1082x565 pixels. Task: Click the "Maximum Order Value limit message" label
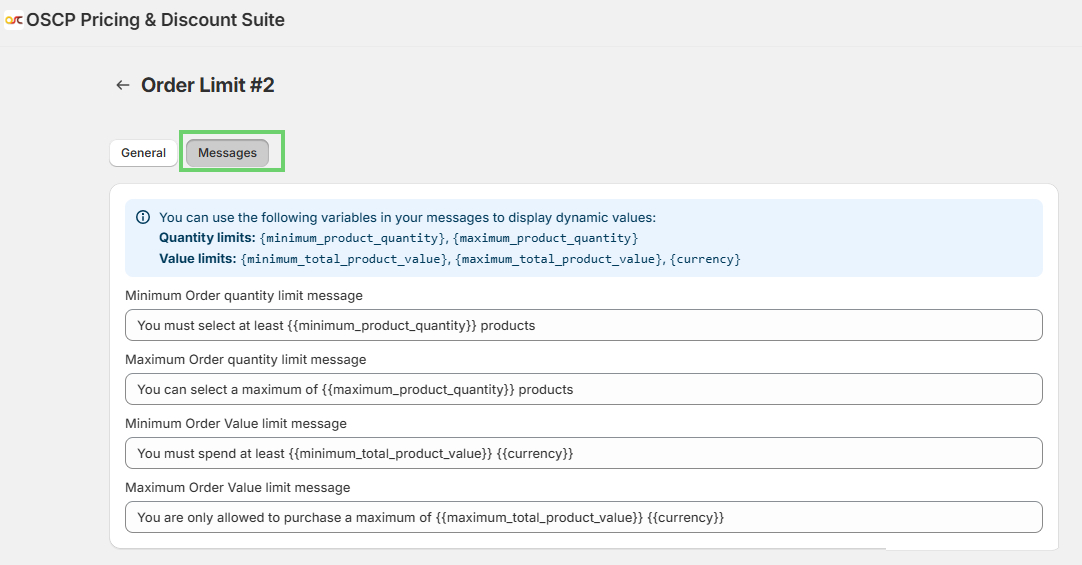point(237,488)
